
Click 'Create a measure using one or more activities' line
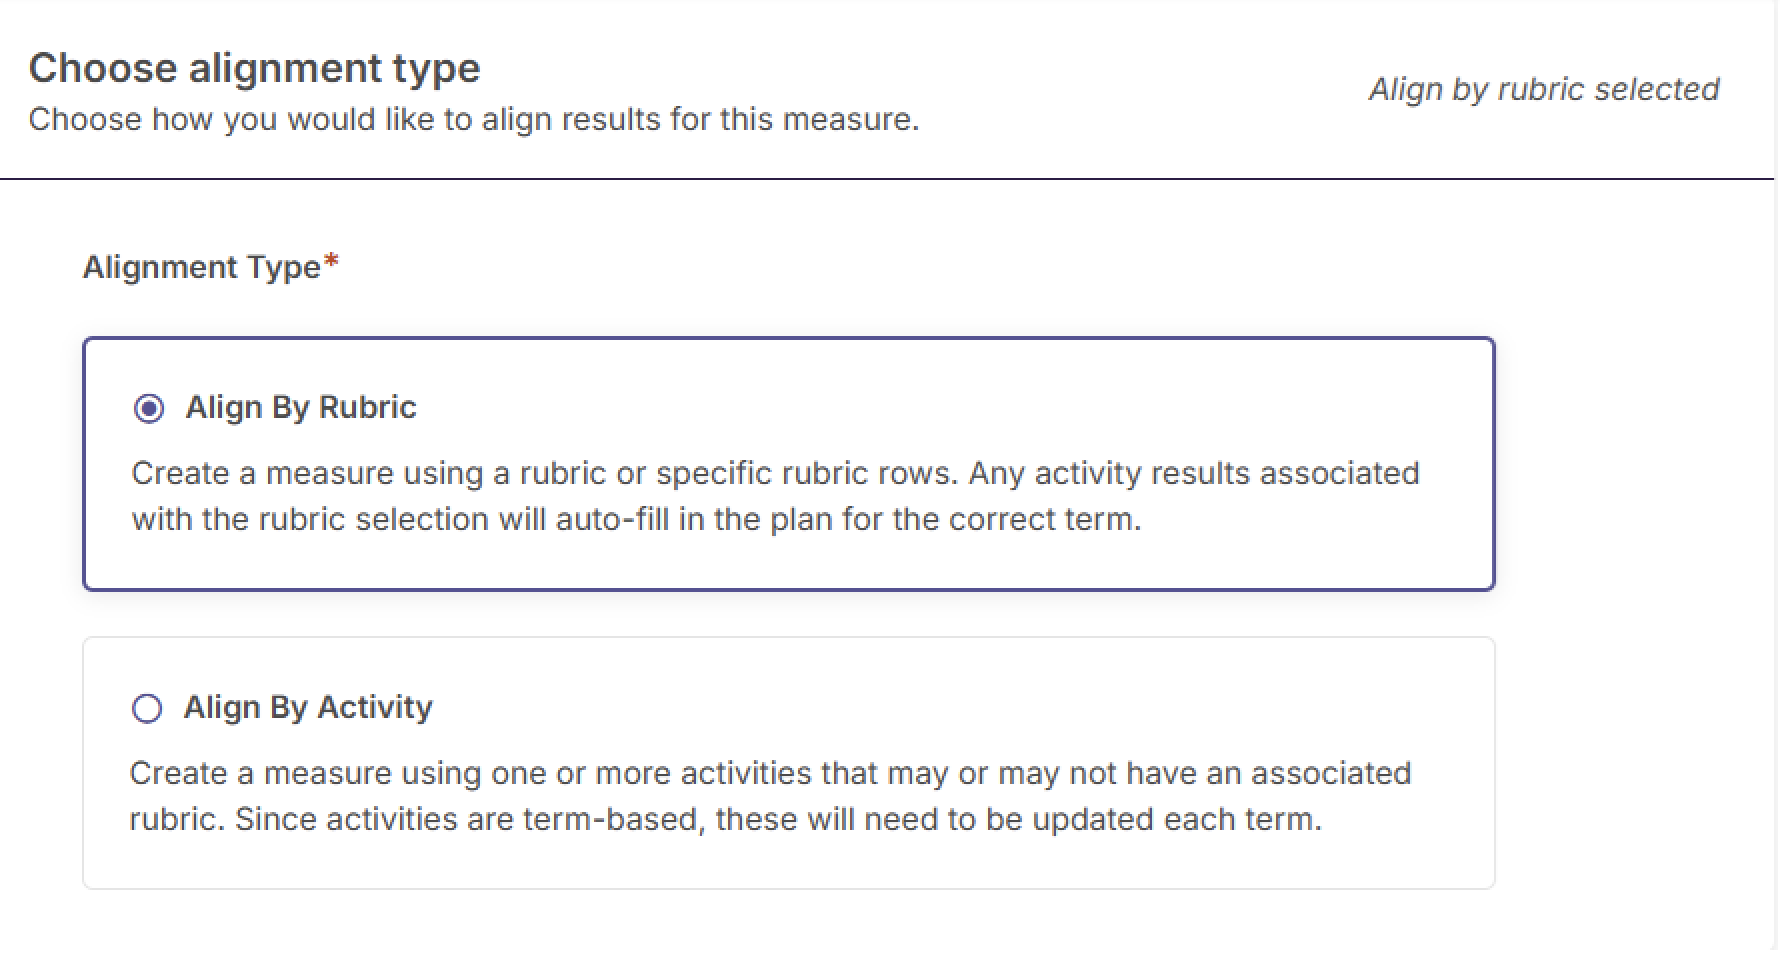[770, 773]
